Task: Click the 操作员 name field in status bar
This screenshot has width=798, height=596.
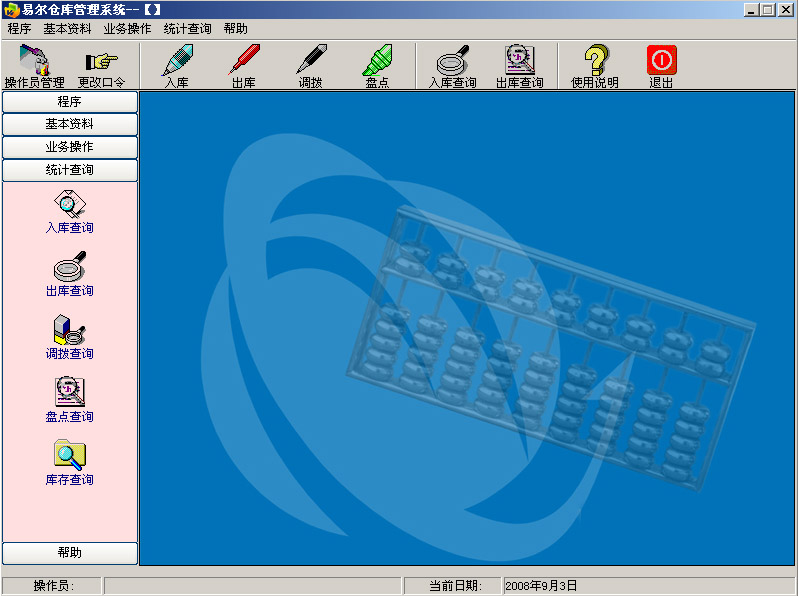Action: click(x=253, y=586)
